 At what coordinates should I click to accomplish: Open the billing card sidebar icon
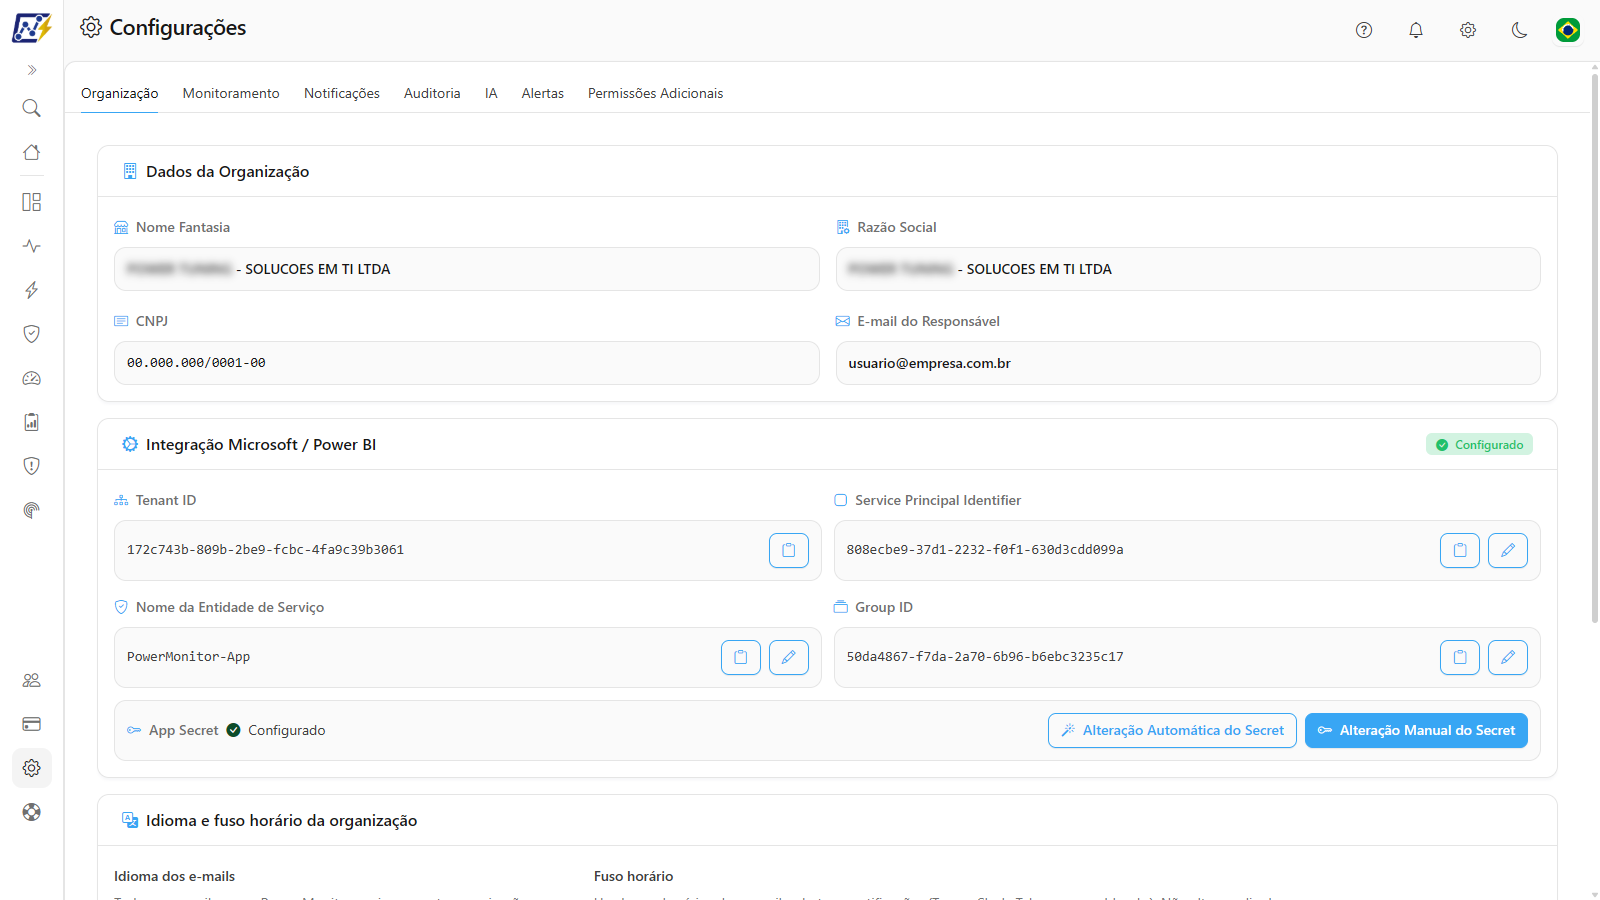pyautogui.click(x=32, y=724)
